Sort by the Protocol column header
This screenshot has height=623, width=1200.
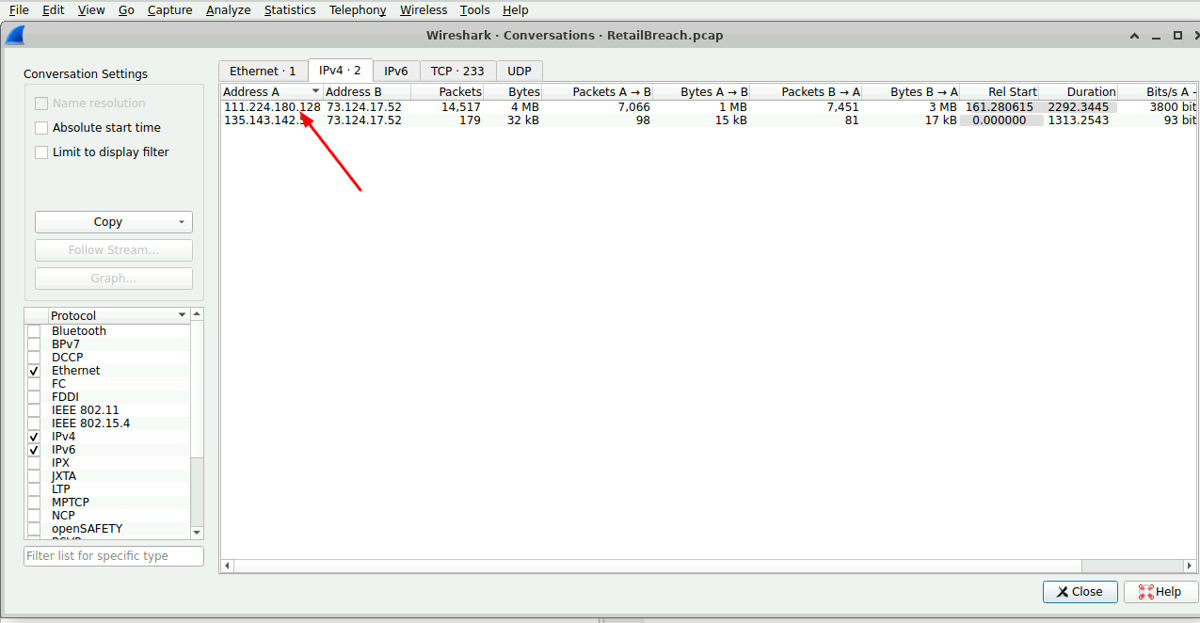(x=118, y=315)
